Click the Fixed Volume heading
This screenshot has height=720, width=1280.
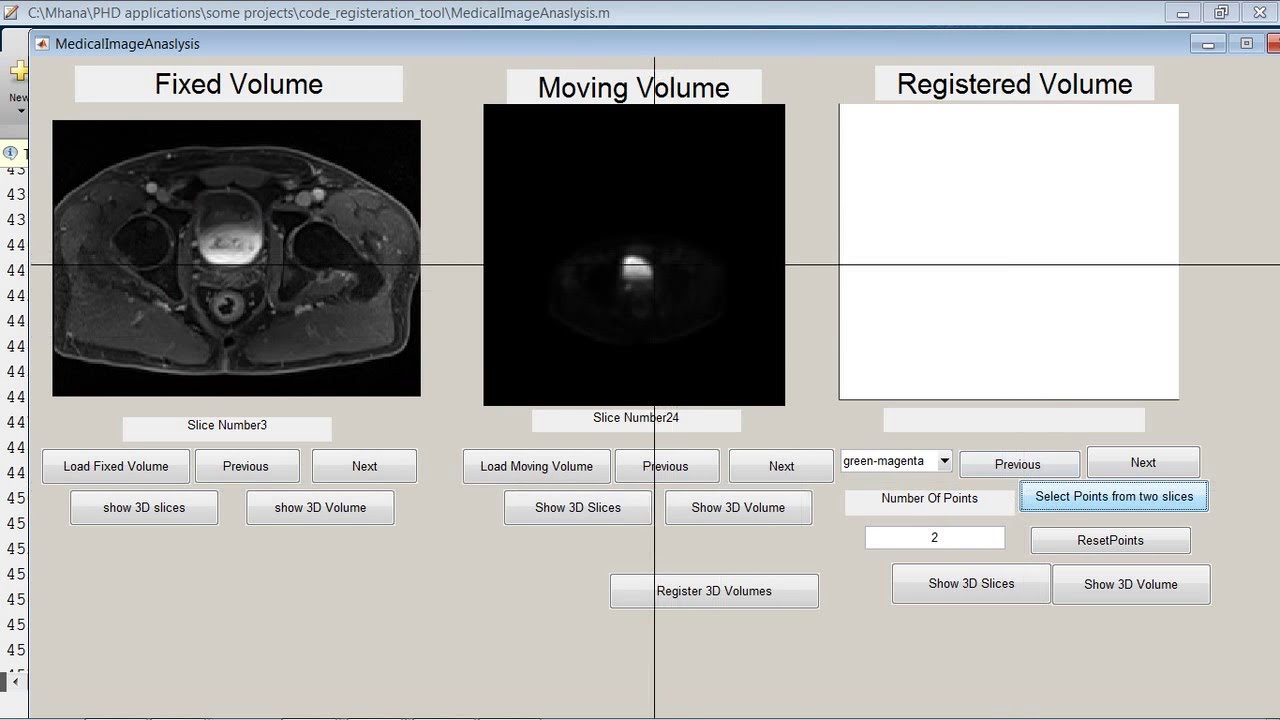point(239,84)
